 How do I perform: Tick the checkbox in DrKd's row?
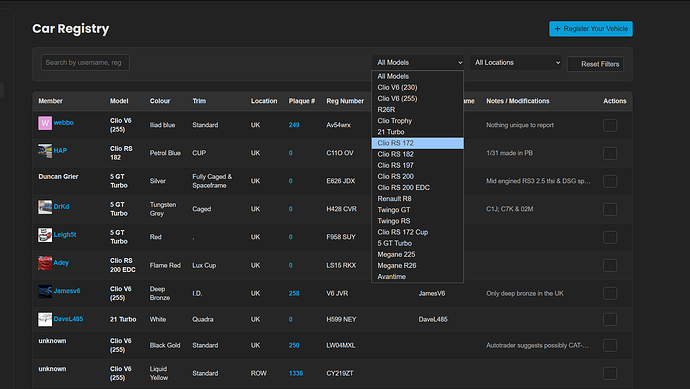point(610,209)
